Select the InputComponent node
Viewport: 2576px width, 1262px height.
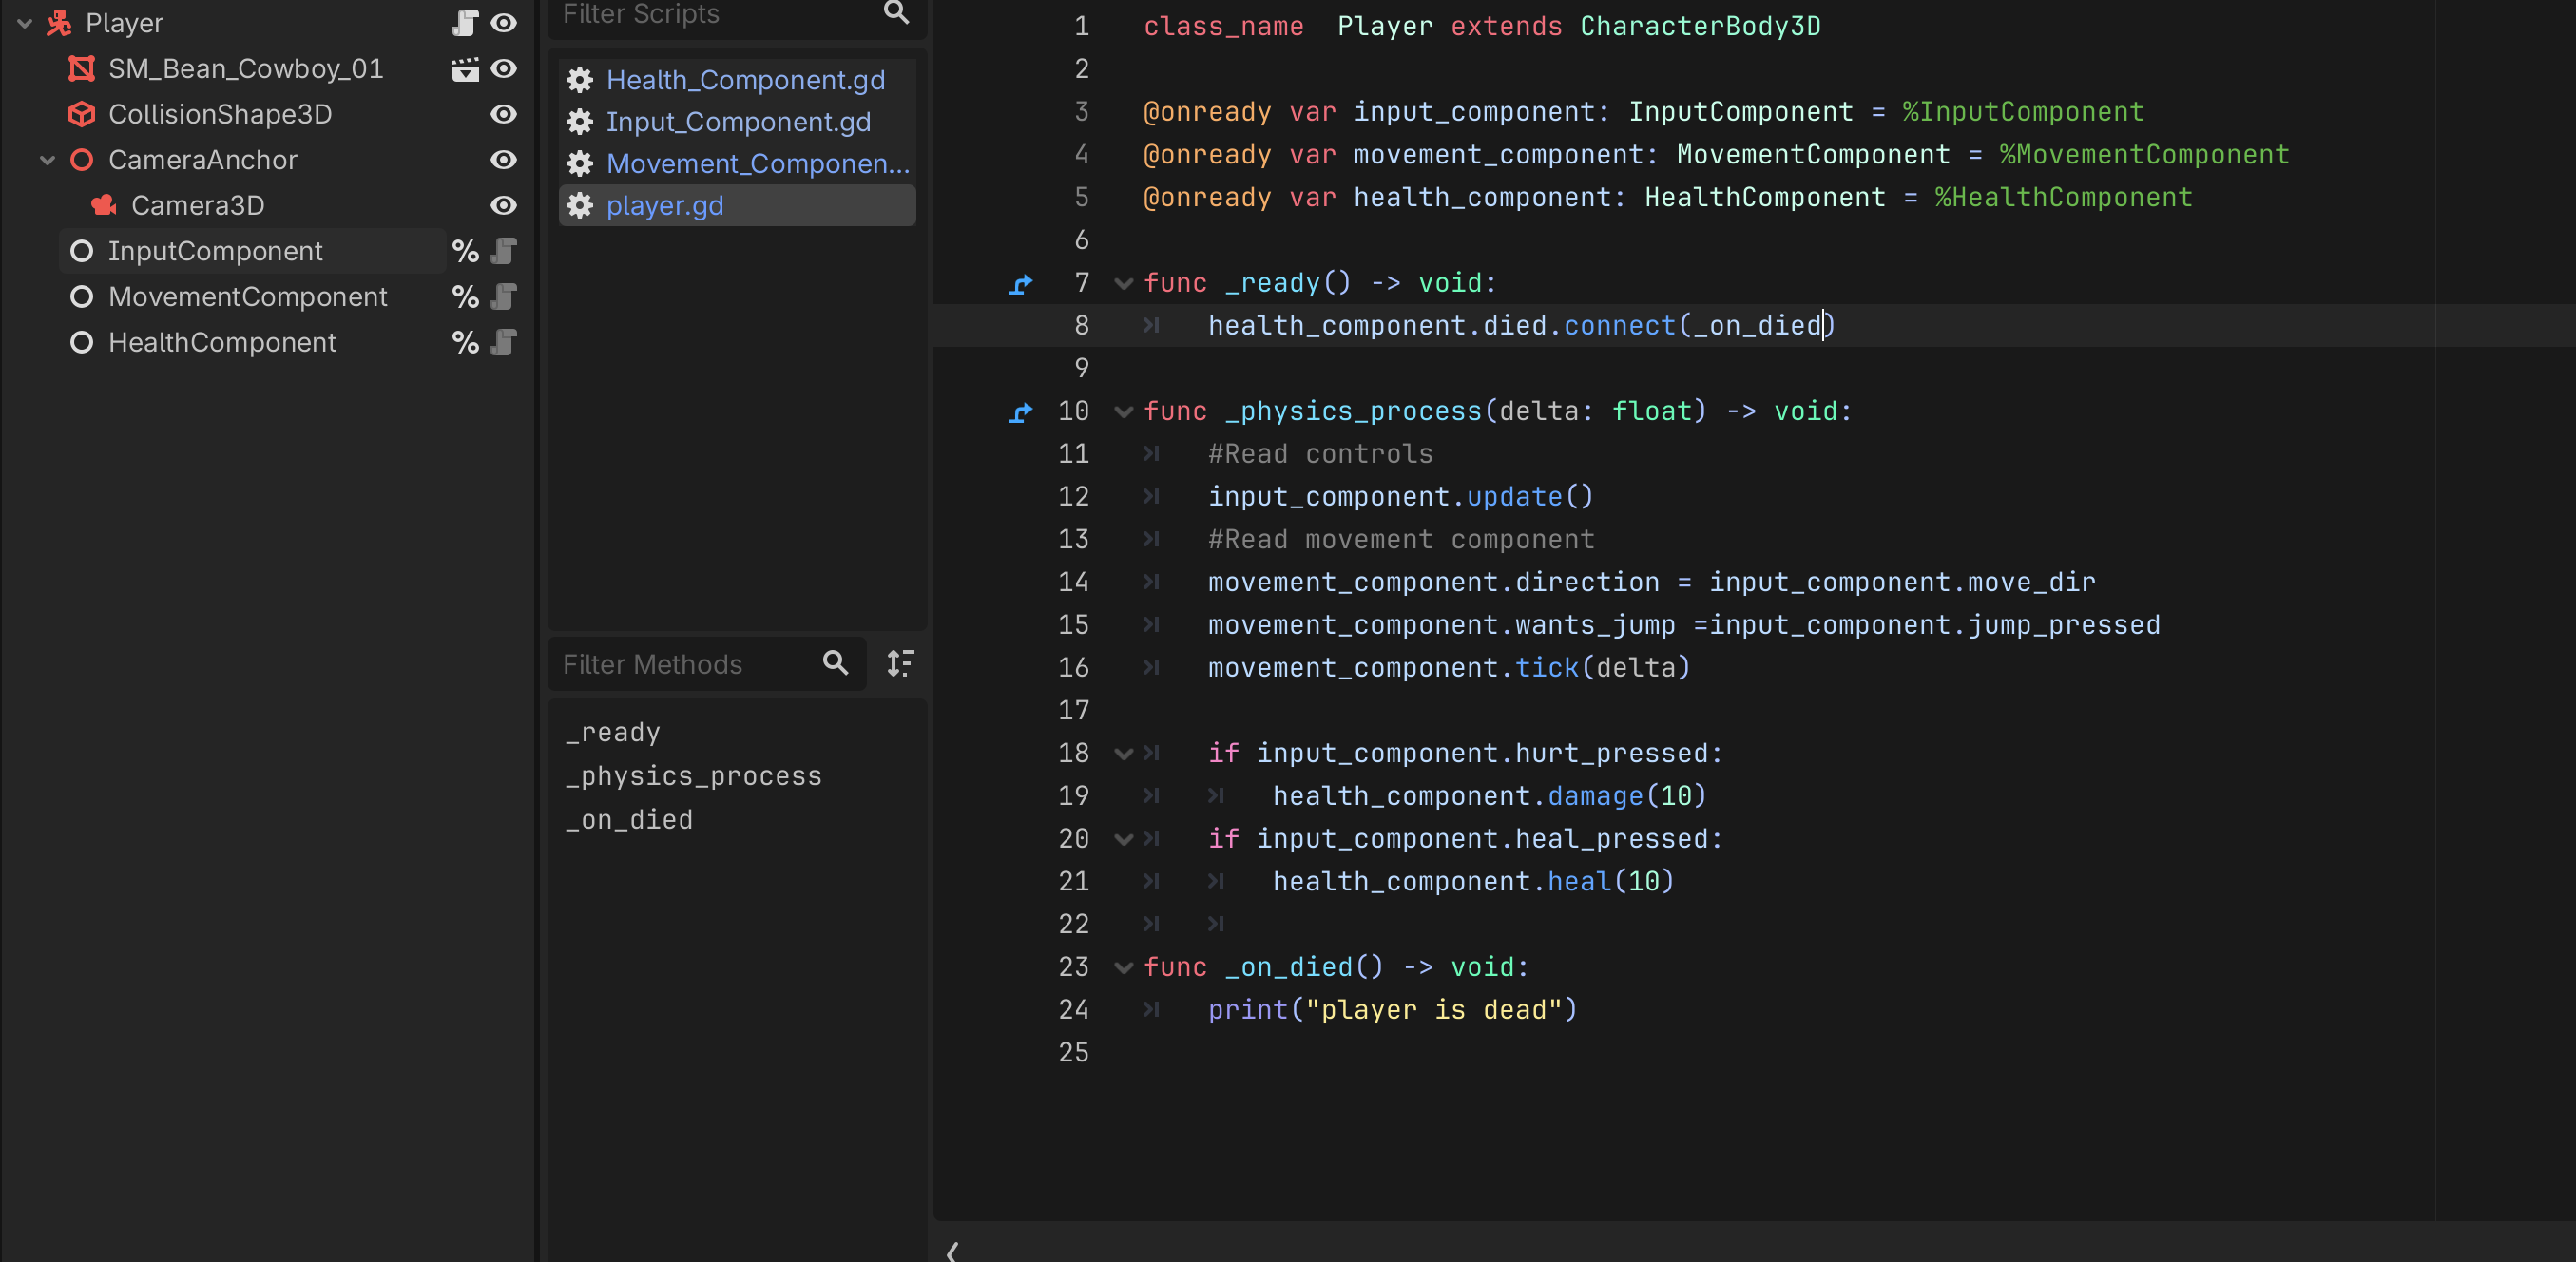215,251
